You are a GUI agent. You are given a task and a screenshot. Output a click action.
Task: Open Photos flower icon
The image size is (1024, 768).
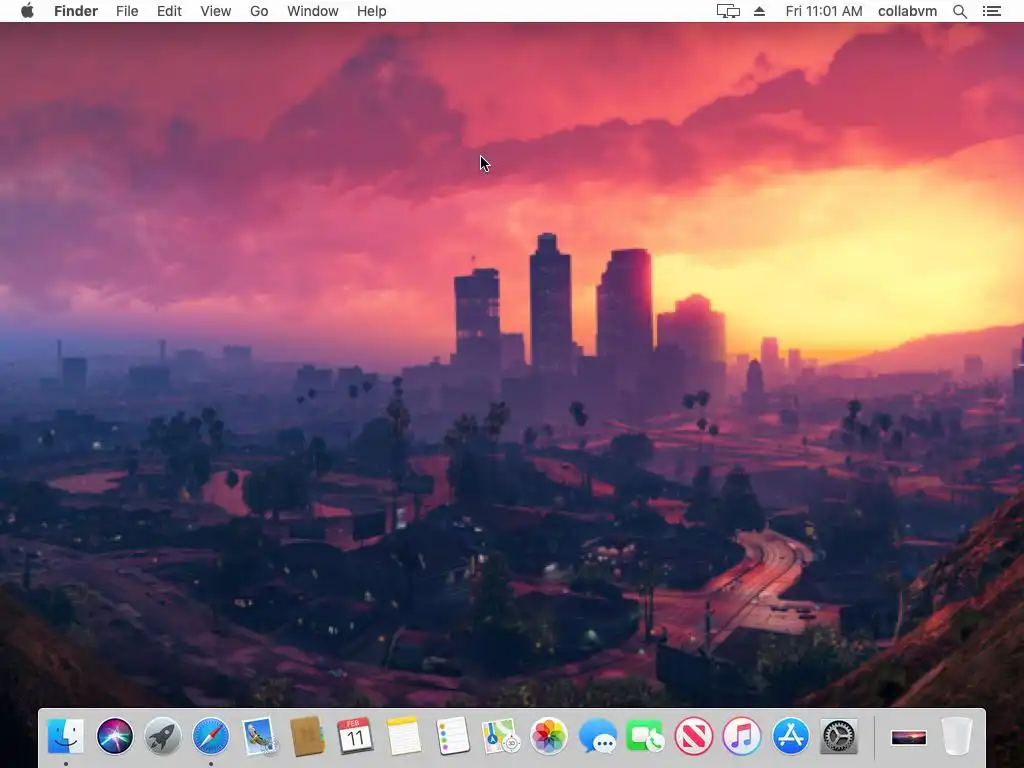click(549, 736)
